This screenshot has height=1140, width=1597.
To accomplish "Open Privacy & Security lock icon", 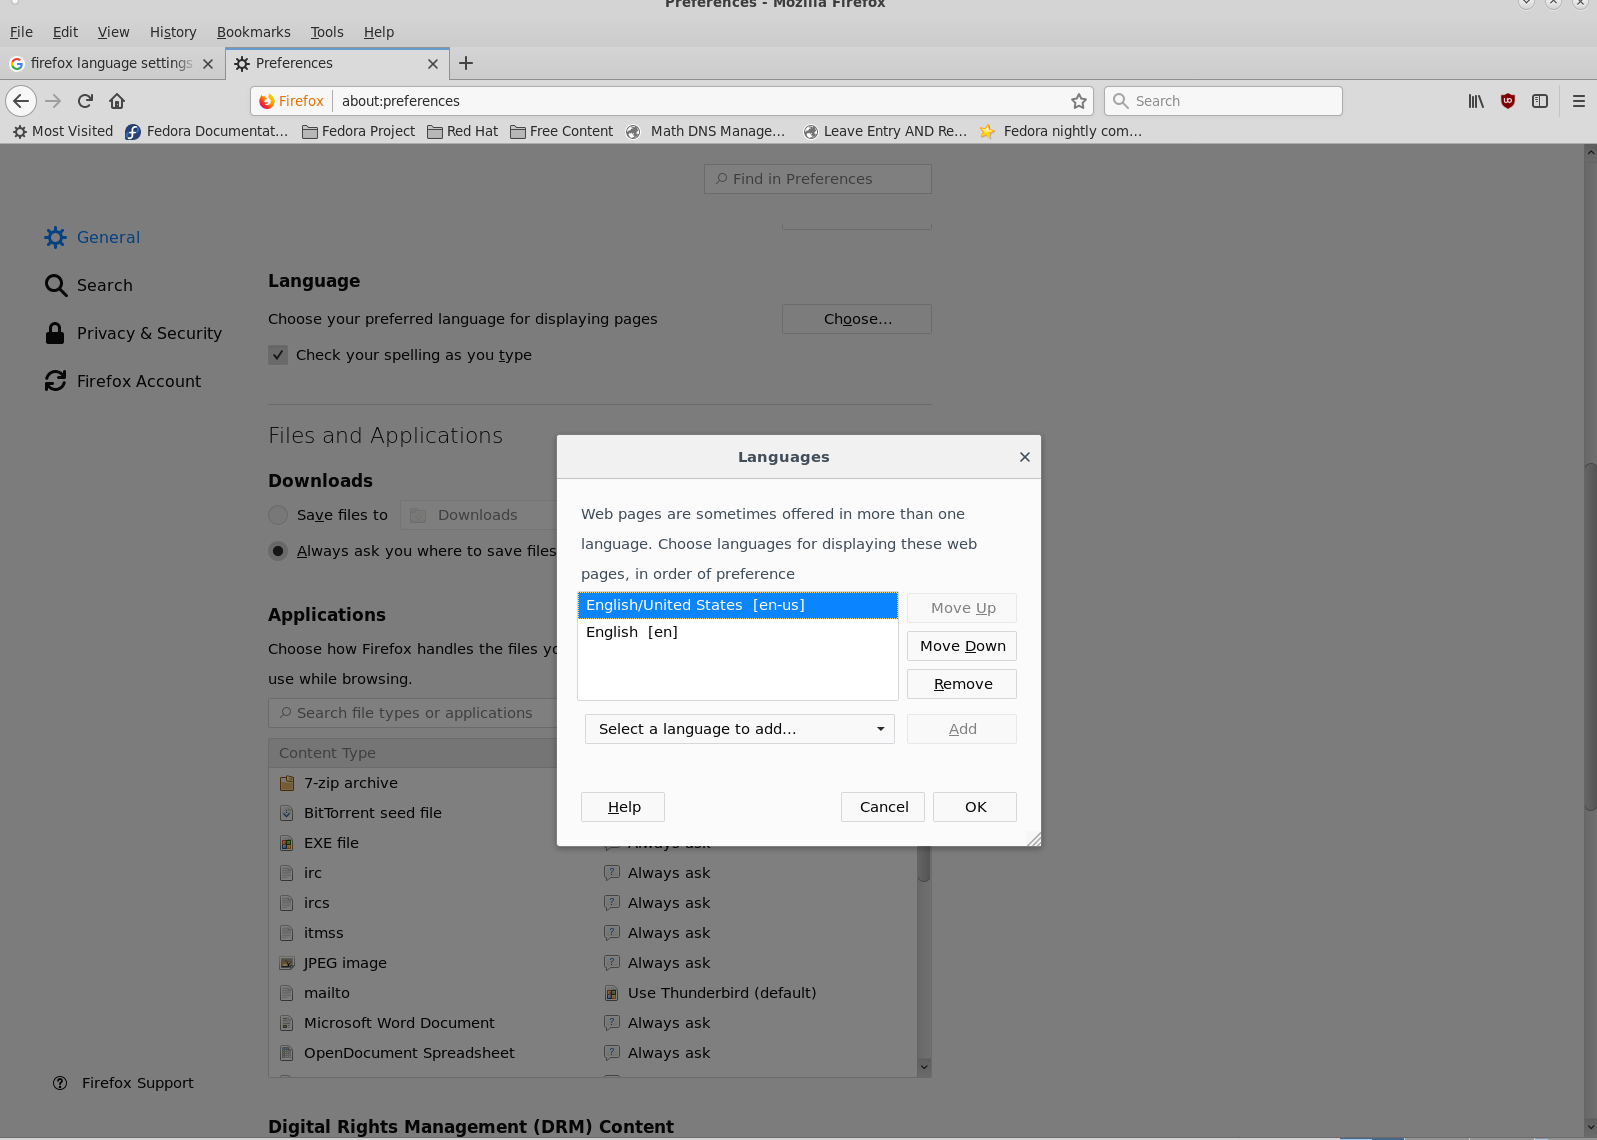I will [56, 333].
